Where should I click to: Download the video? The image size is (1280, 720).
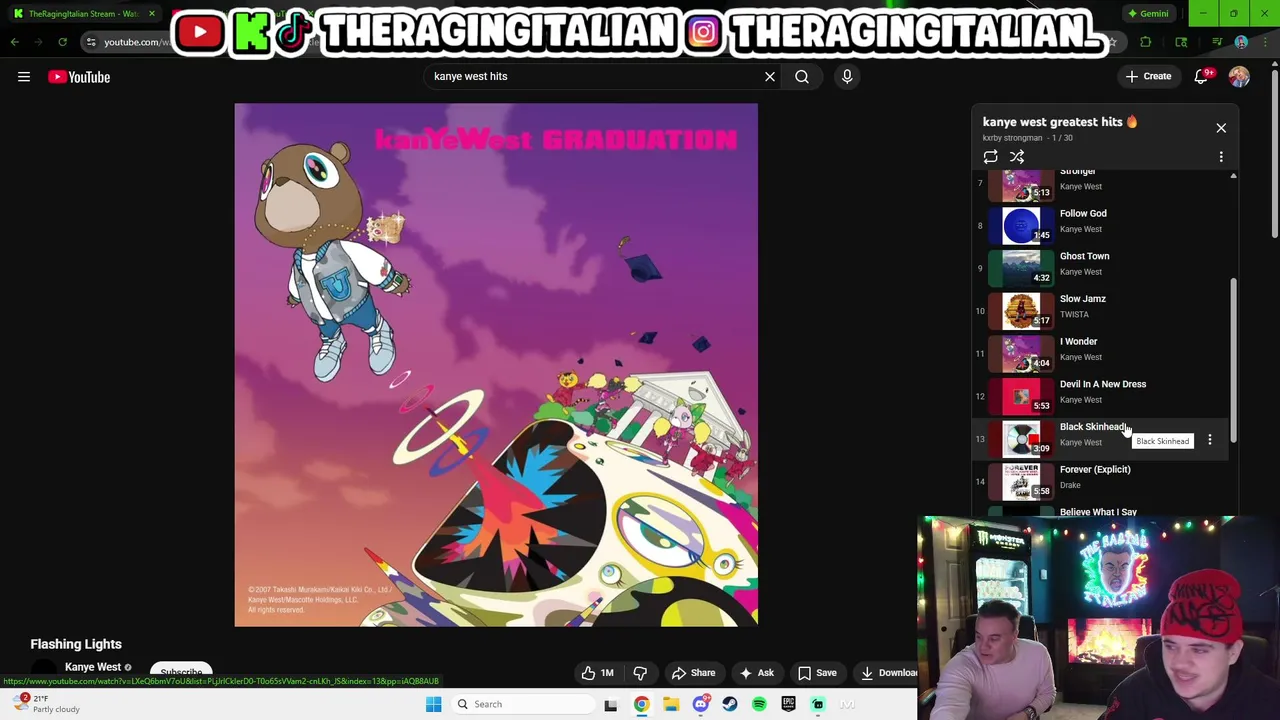pos(886,673)
